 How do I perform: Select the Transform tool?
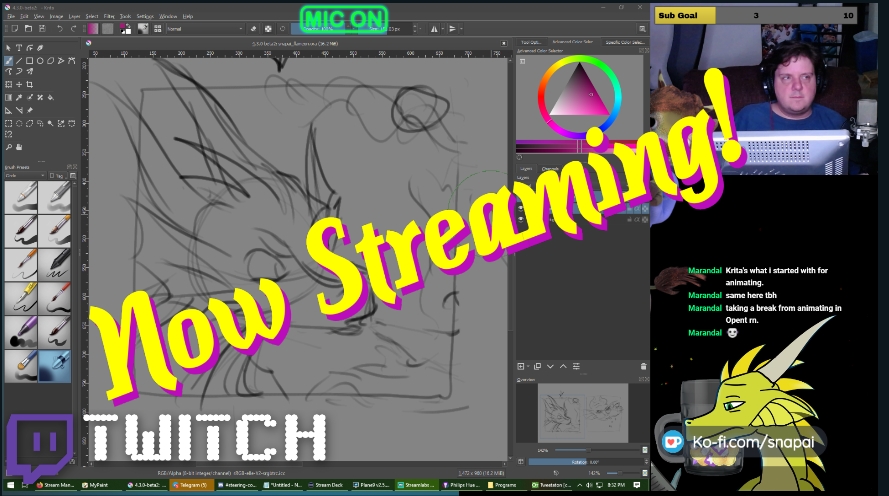point(9,84)
